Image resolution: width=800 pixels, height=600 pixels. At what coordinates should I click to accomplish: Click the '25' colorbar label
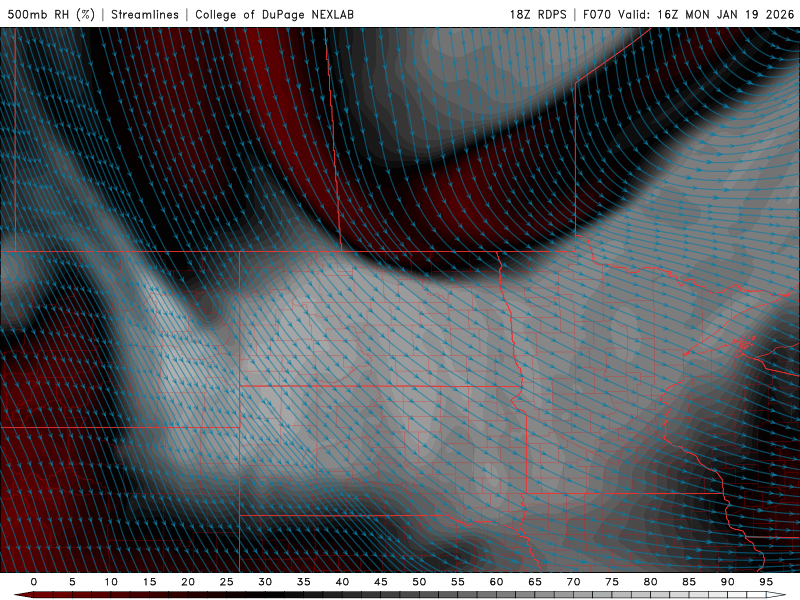(x=227, y=582)
